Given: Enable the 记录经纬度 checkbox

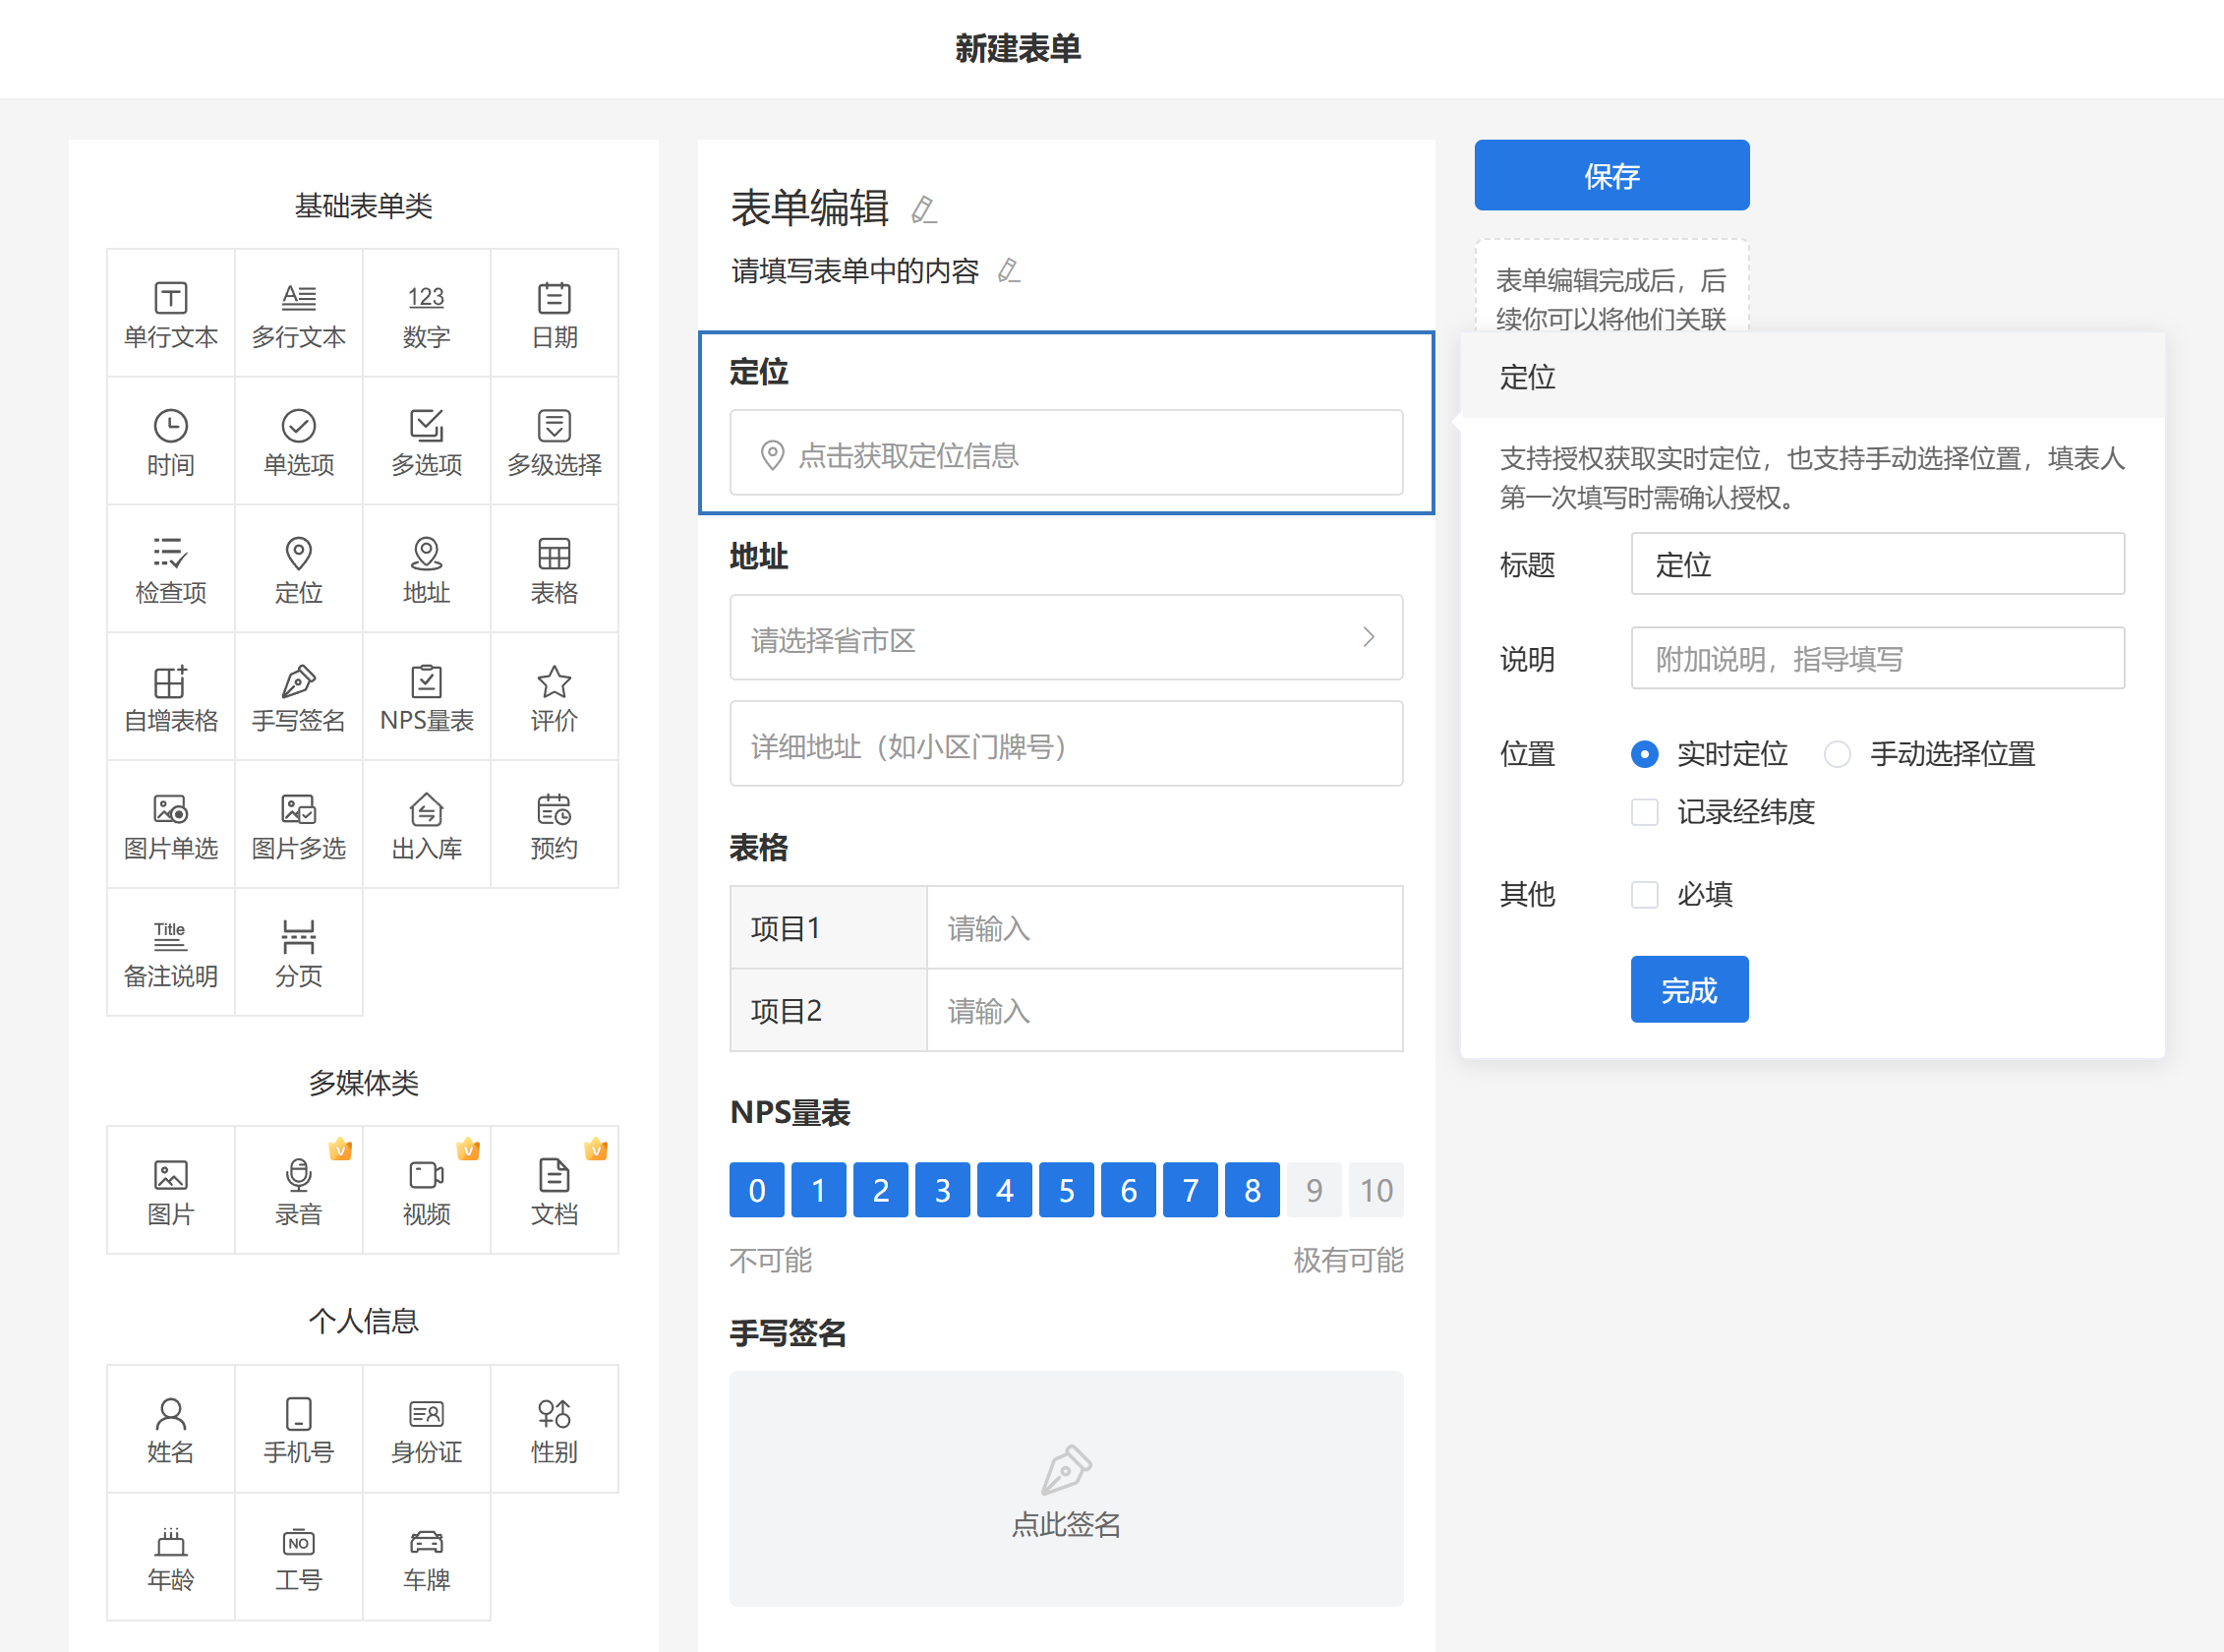Looking at the screenshot, I should [x=1645, y=812].
